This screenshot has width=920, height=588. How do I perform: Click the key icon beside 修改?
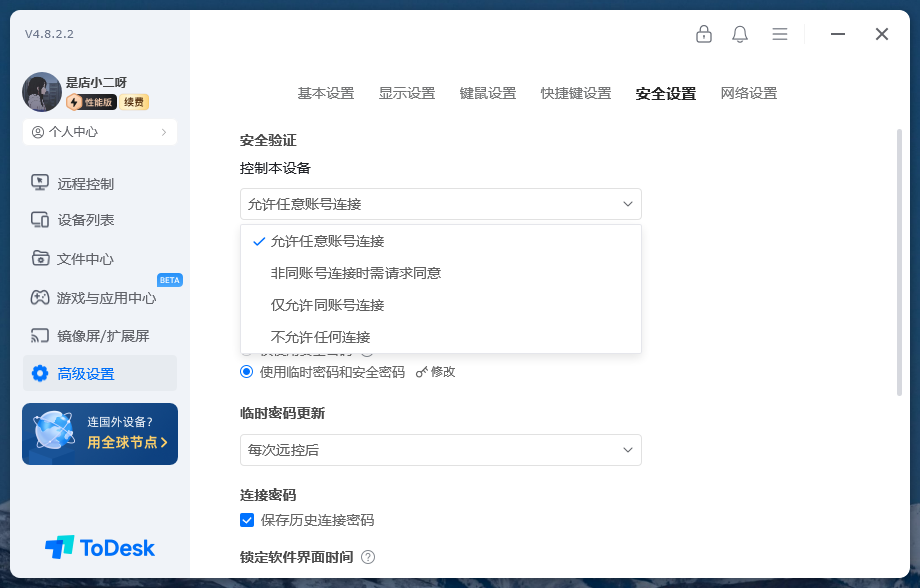point(421,372)
